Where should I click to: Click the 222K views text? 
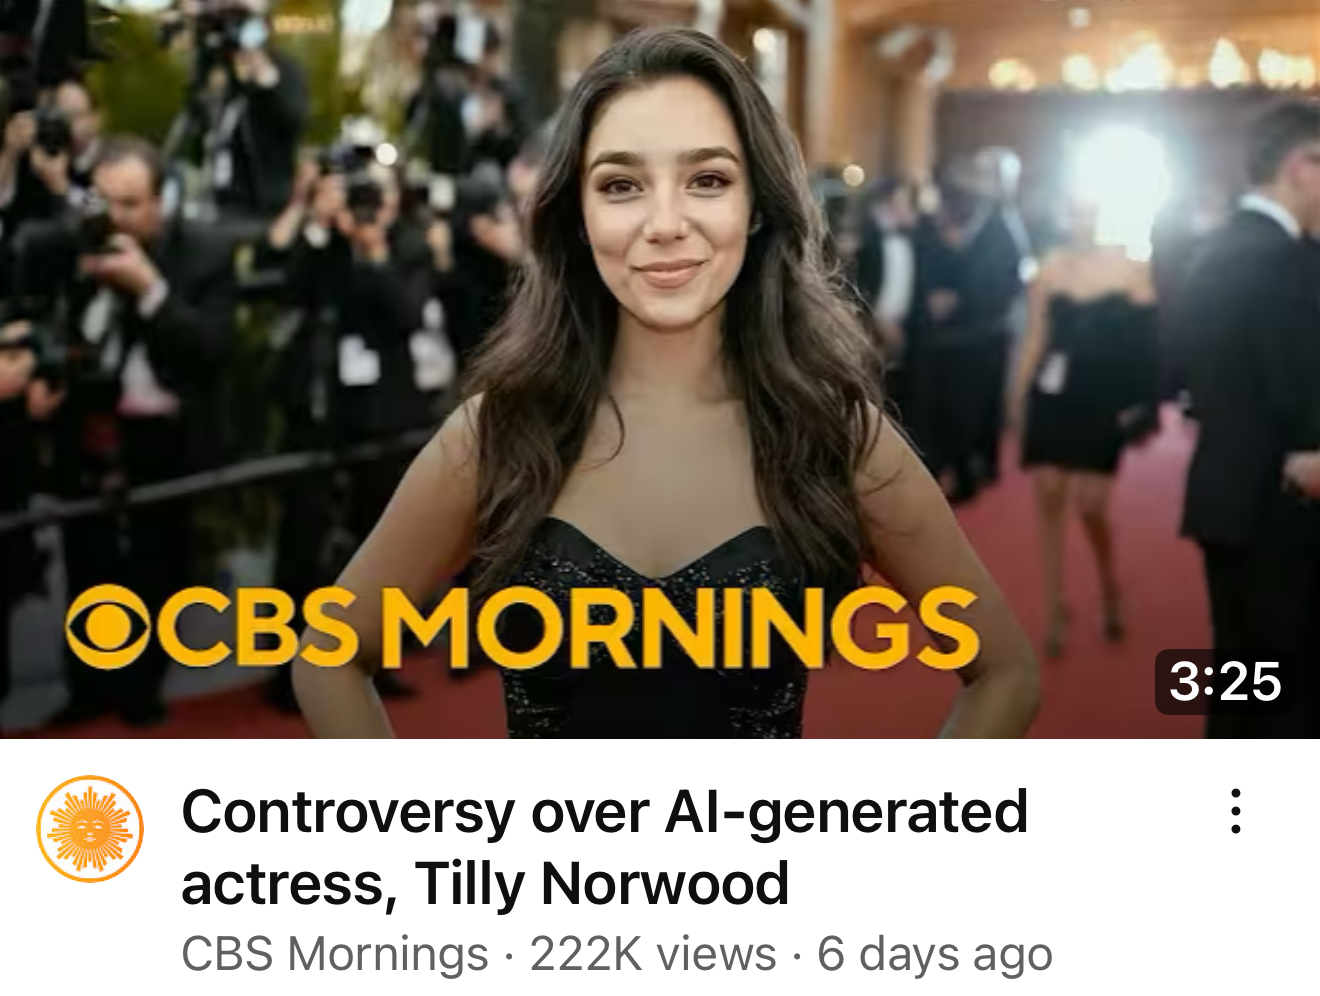[653, 954]
